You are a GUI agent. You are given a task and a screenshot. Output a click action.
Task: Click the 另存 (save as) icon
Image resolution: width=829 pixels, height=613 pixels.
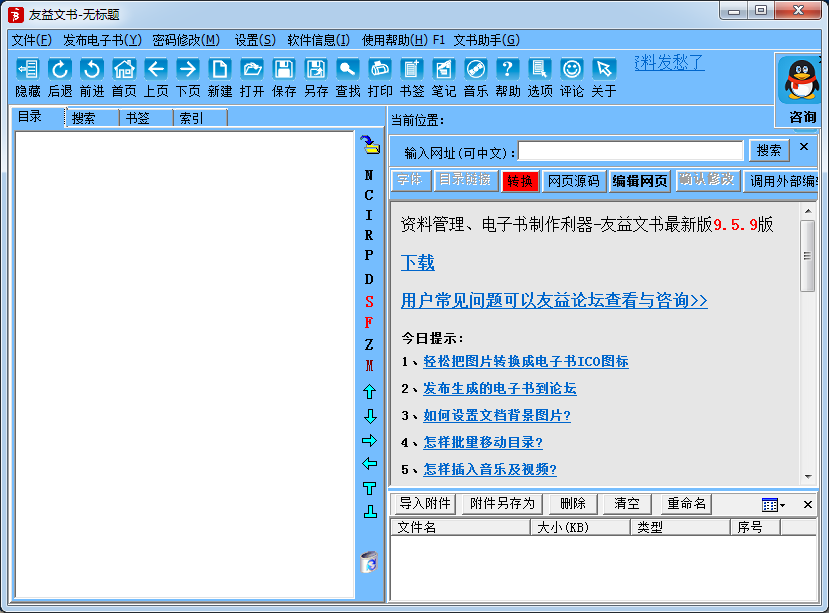click(x=316, y=69)
